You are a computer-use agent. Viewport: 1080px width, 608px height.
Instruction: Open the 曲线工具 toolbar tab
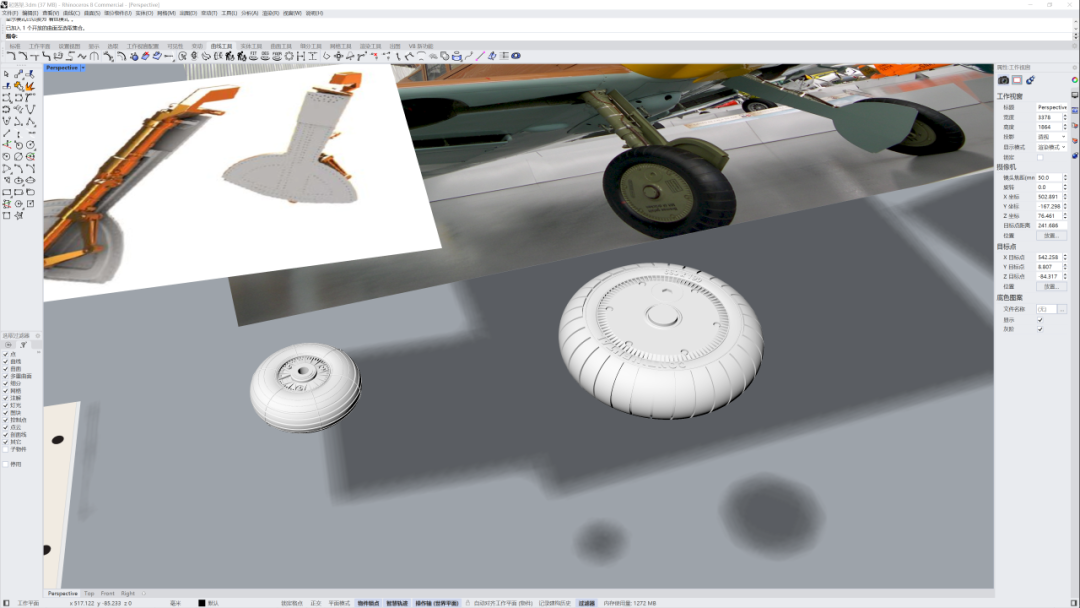221,46
